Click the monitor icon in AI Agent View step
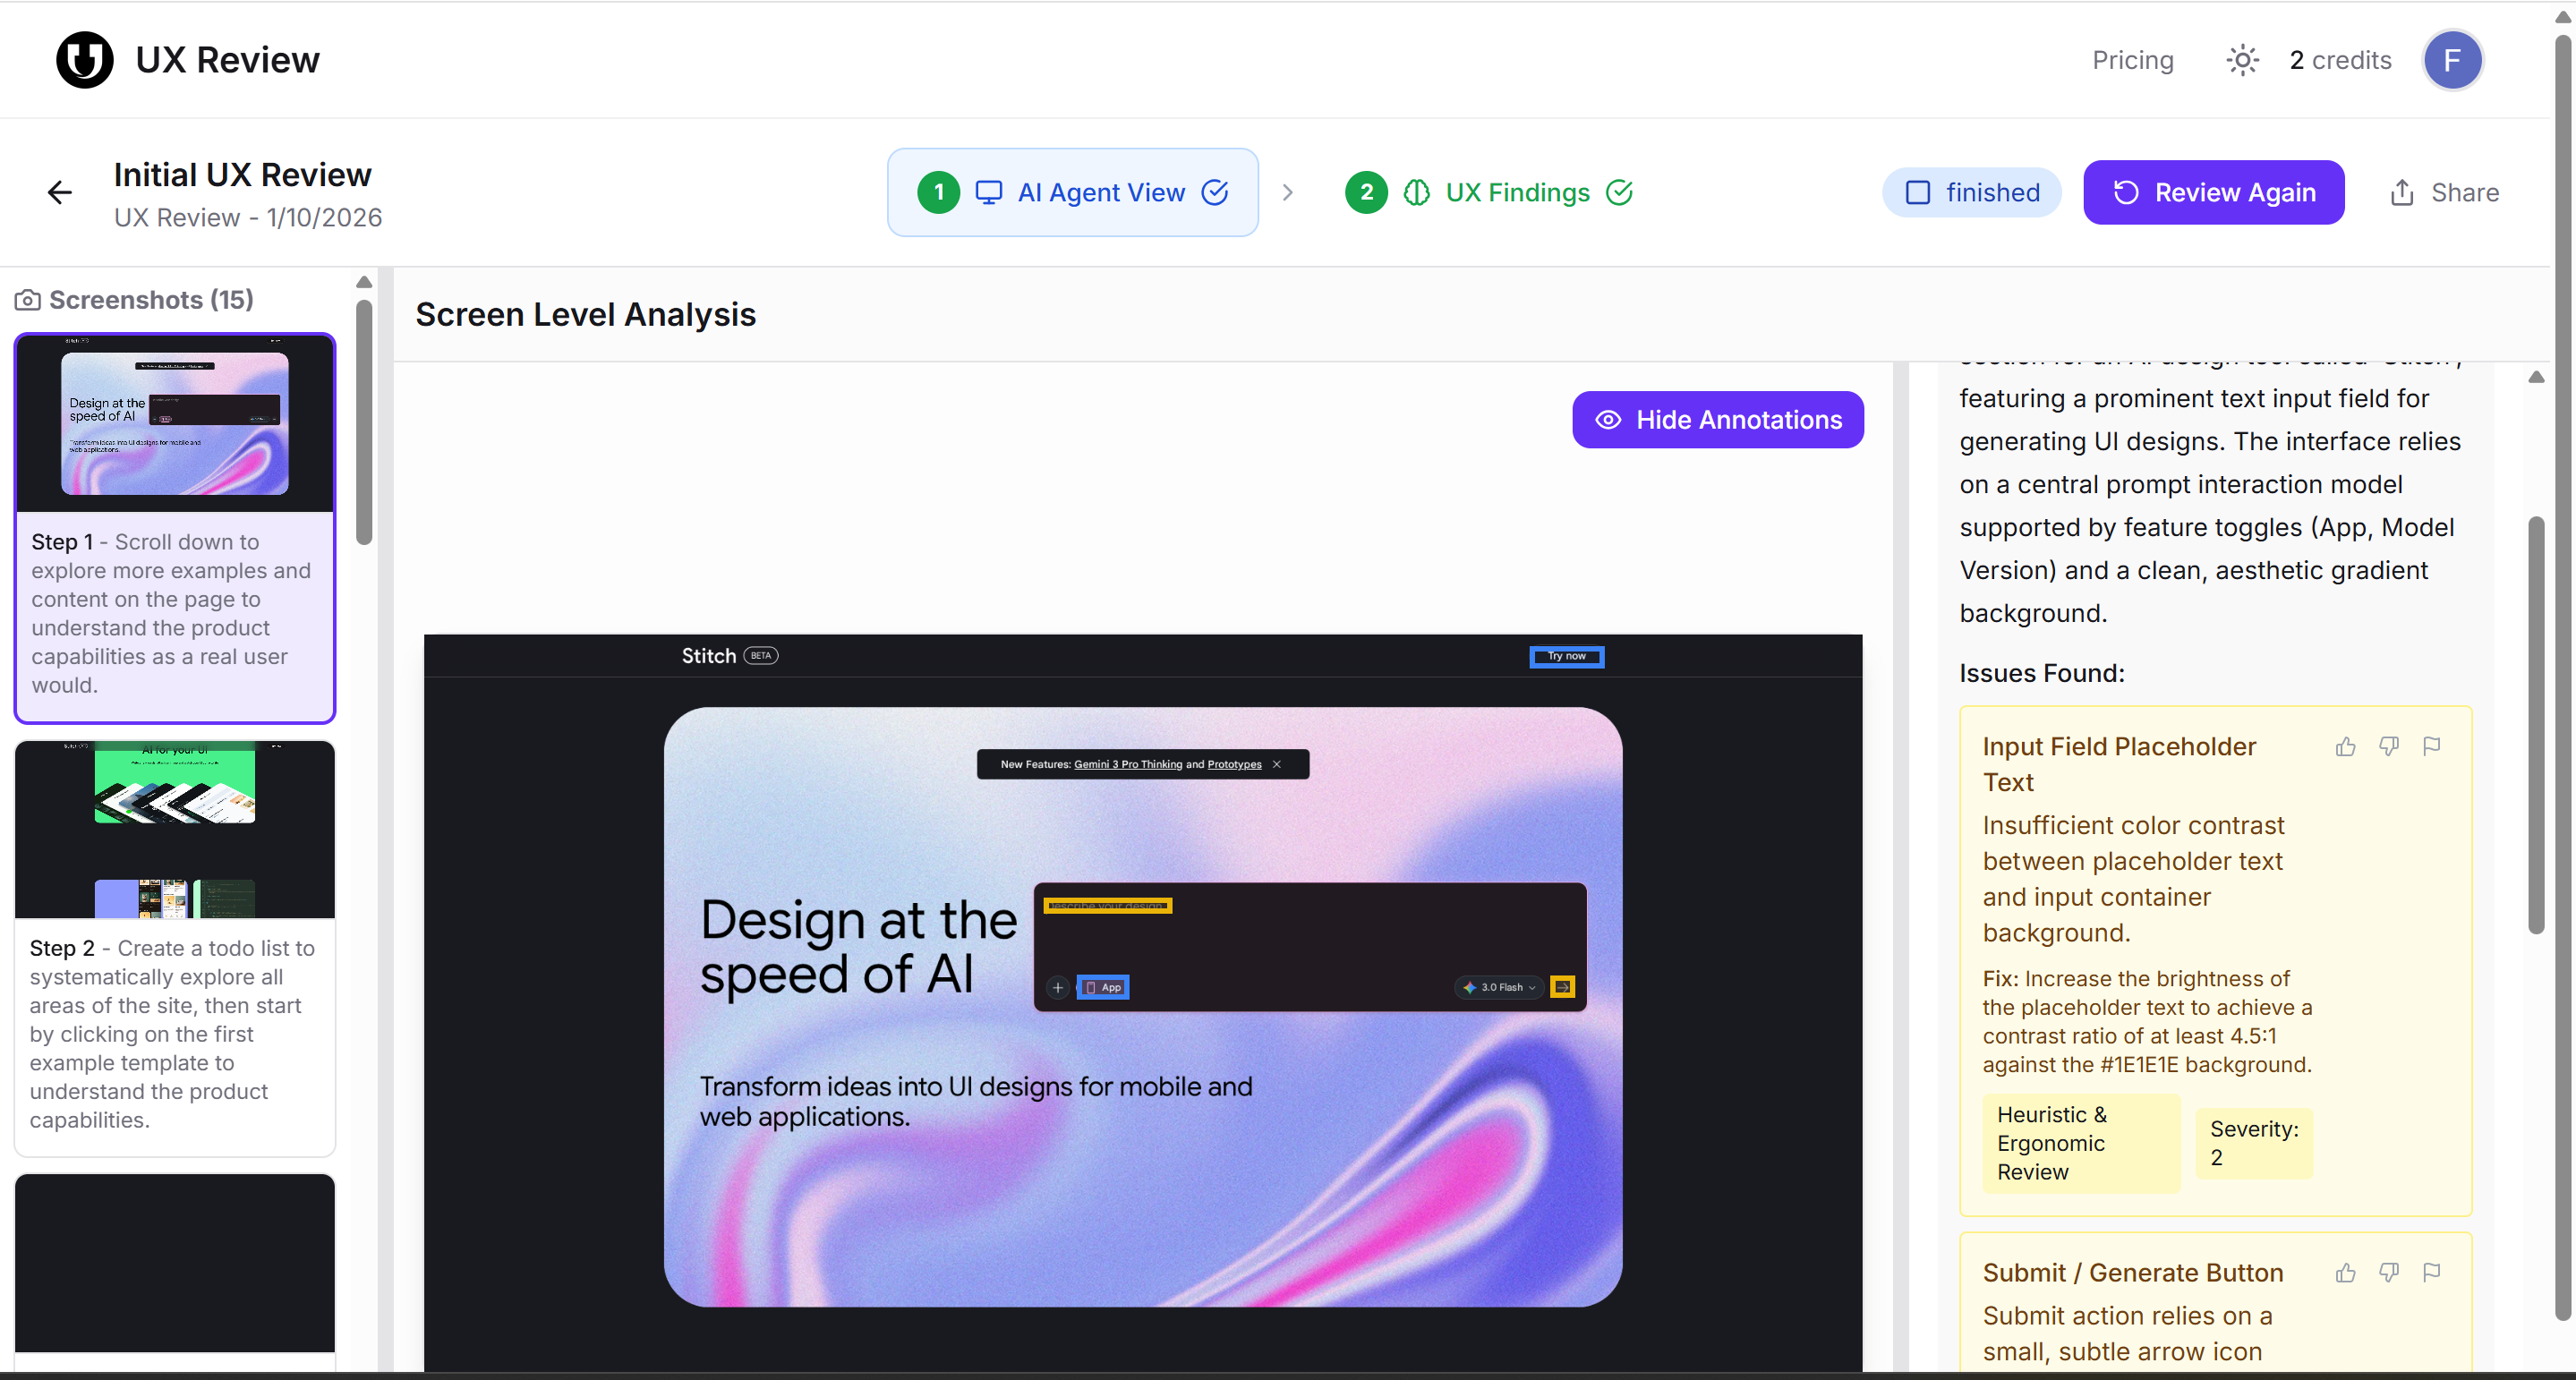Screen dimensions: 2576x1380 [x=990, y=192]
